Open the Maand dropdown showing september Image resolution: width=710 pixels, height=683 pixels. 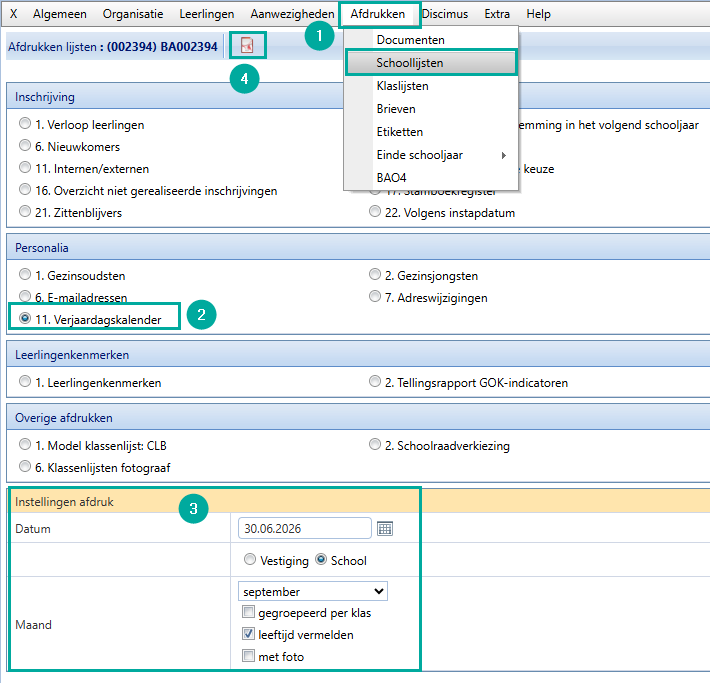[x=313, y=592]
